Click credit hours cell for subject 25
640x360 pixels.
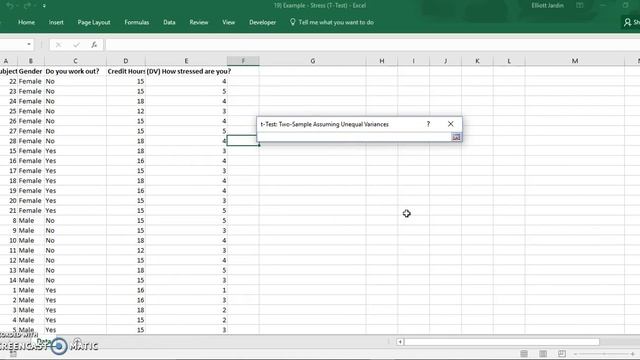126,111
